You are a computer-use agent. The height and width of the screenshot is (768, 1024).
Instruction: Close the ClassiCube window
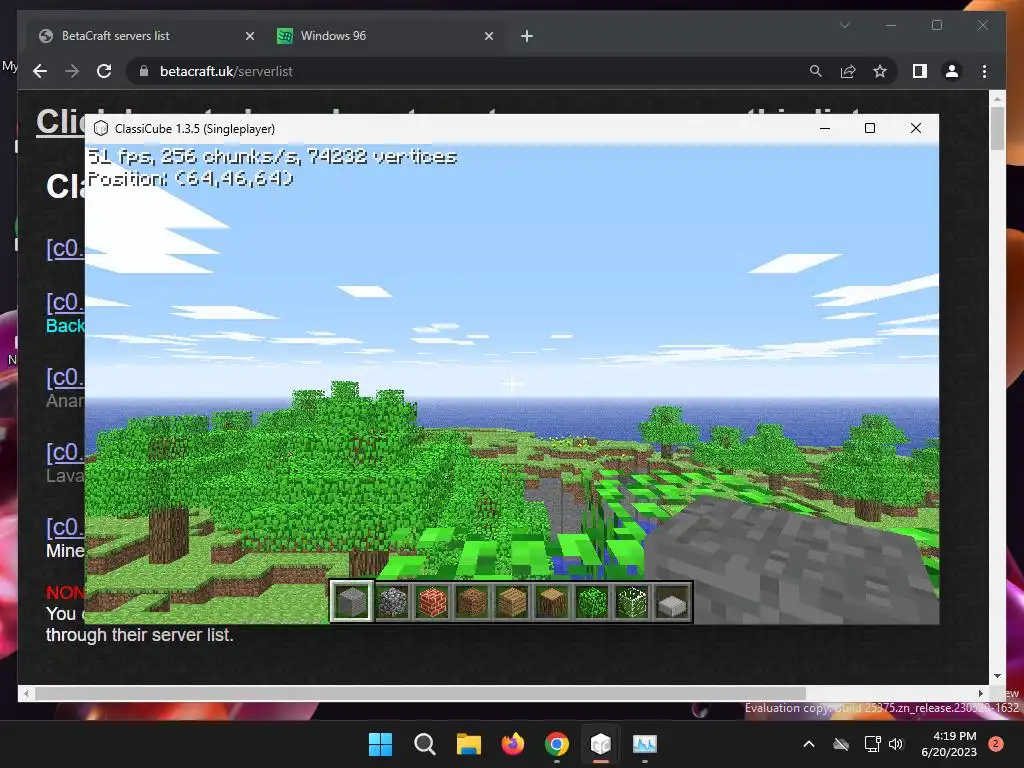tap(916, 129)
